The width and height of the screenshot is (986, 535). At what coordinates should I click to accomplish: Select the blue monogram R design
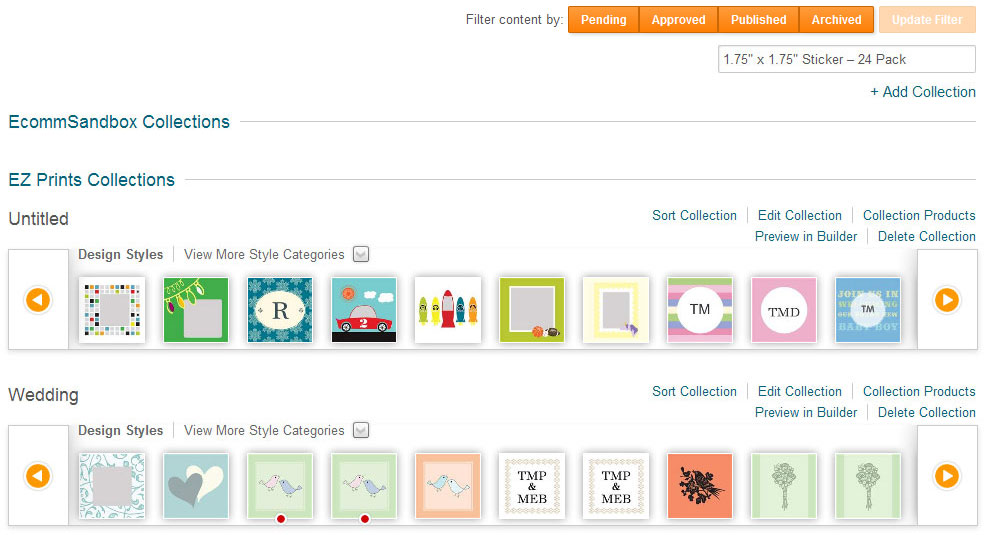[x=280, y=310]
